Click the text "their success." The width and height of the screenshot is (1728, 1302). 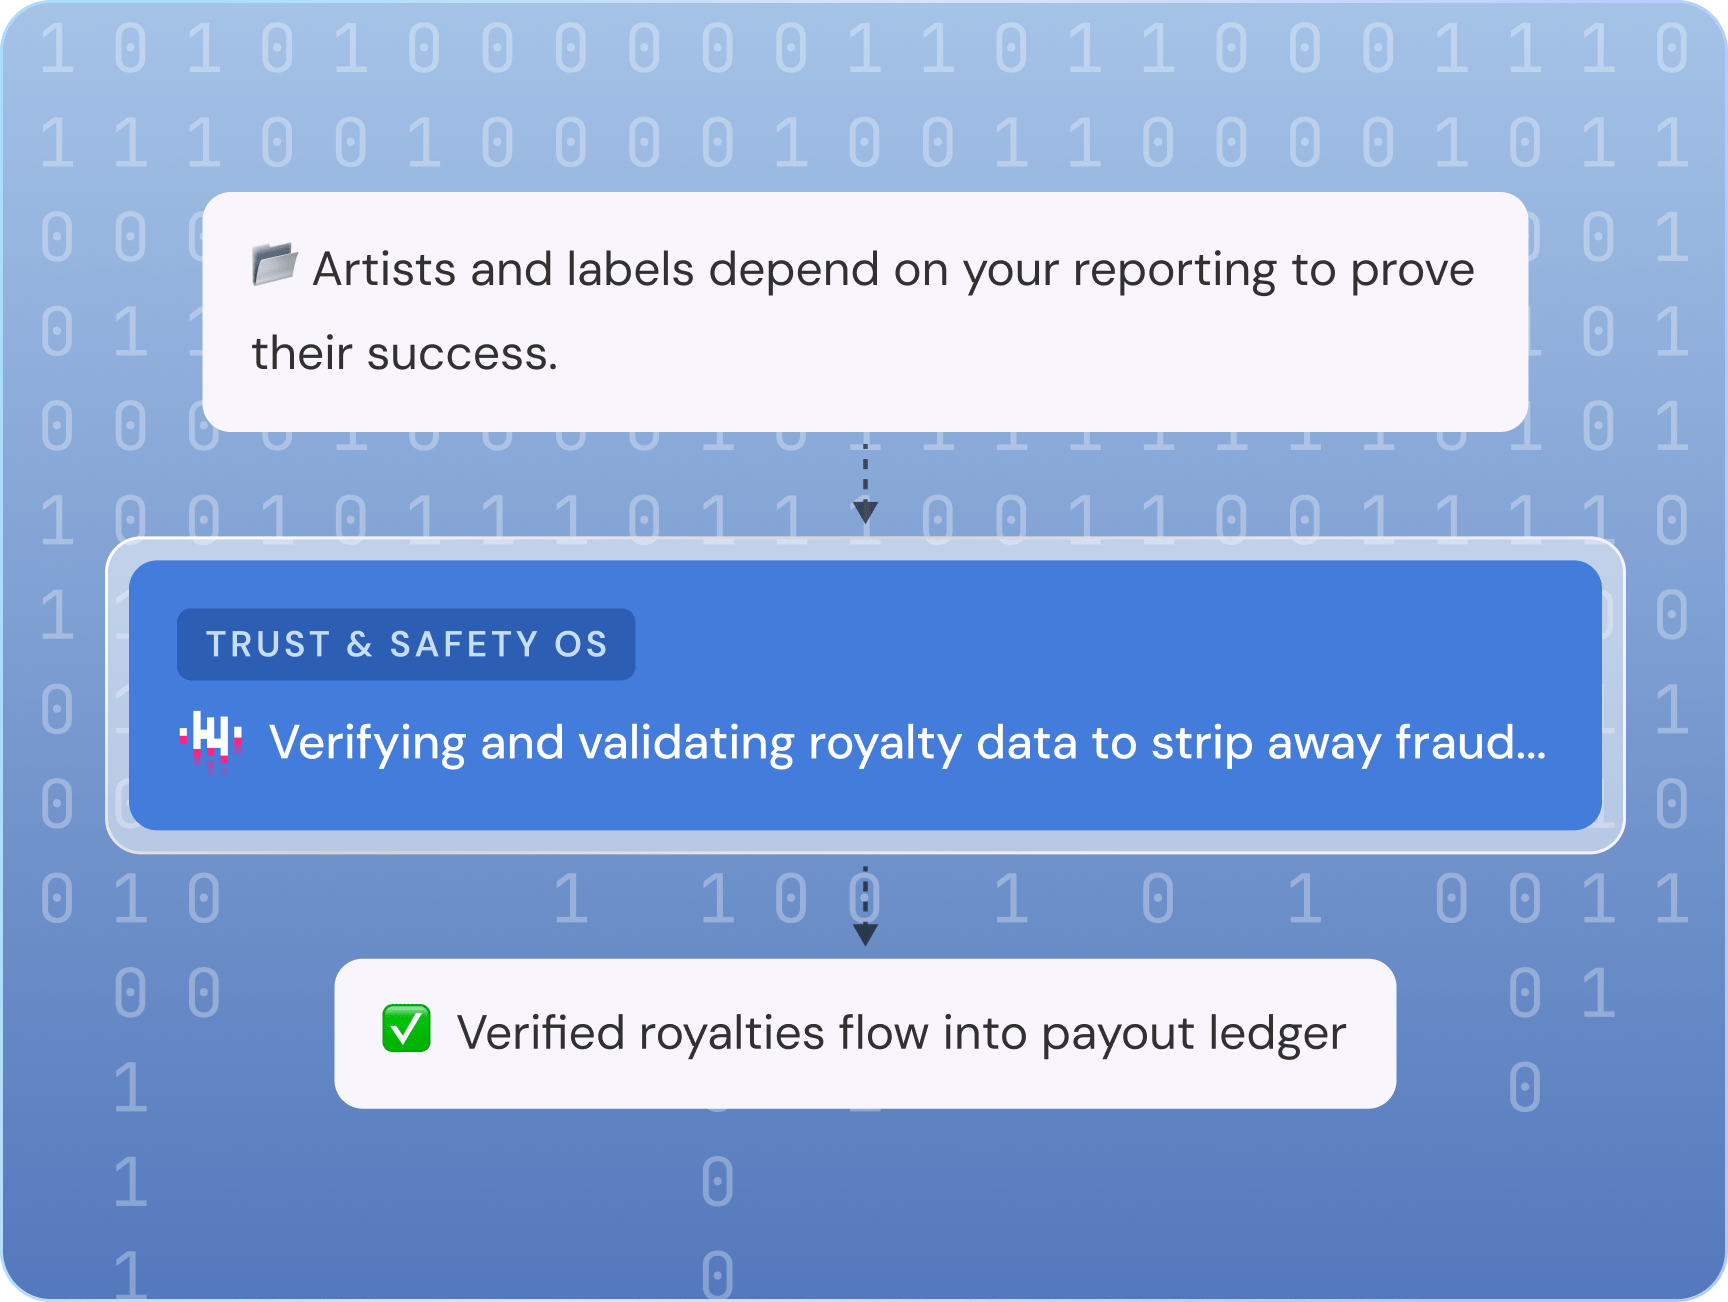404,354
